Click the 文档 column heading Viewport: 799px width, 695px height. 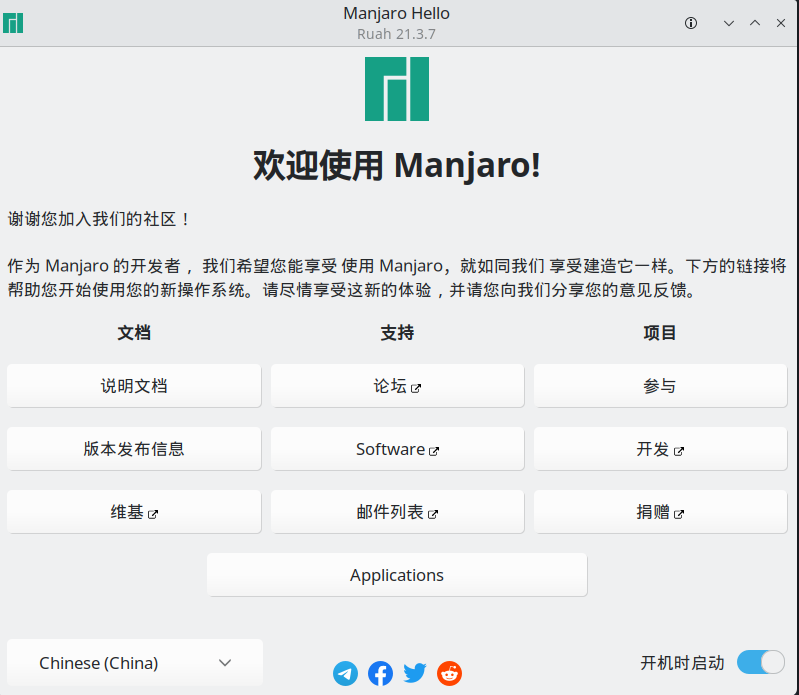tap(134, 333)
